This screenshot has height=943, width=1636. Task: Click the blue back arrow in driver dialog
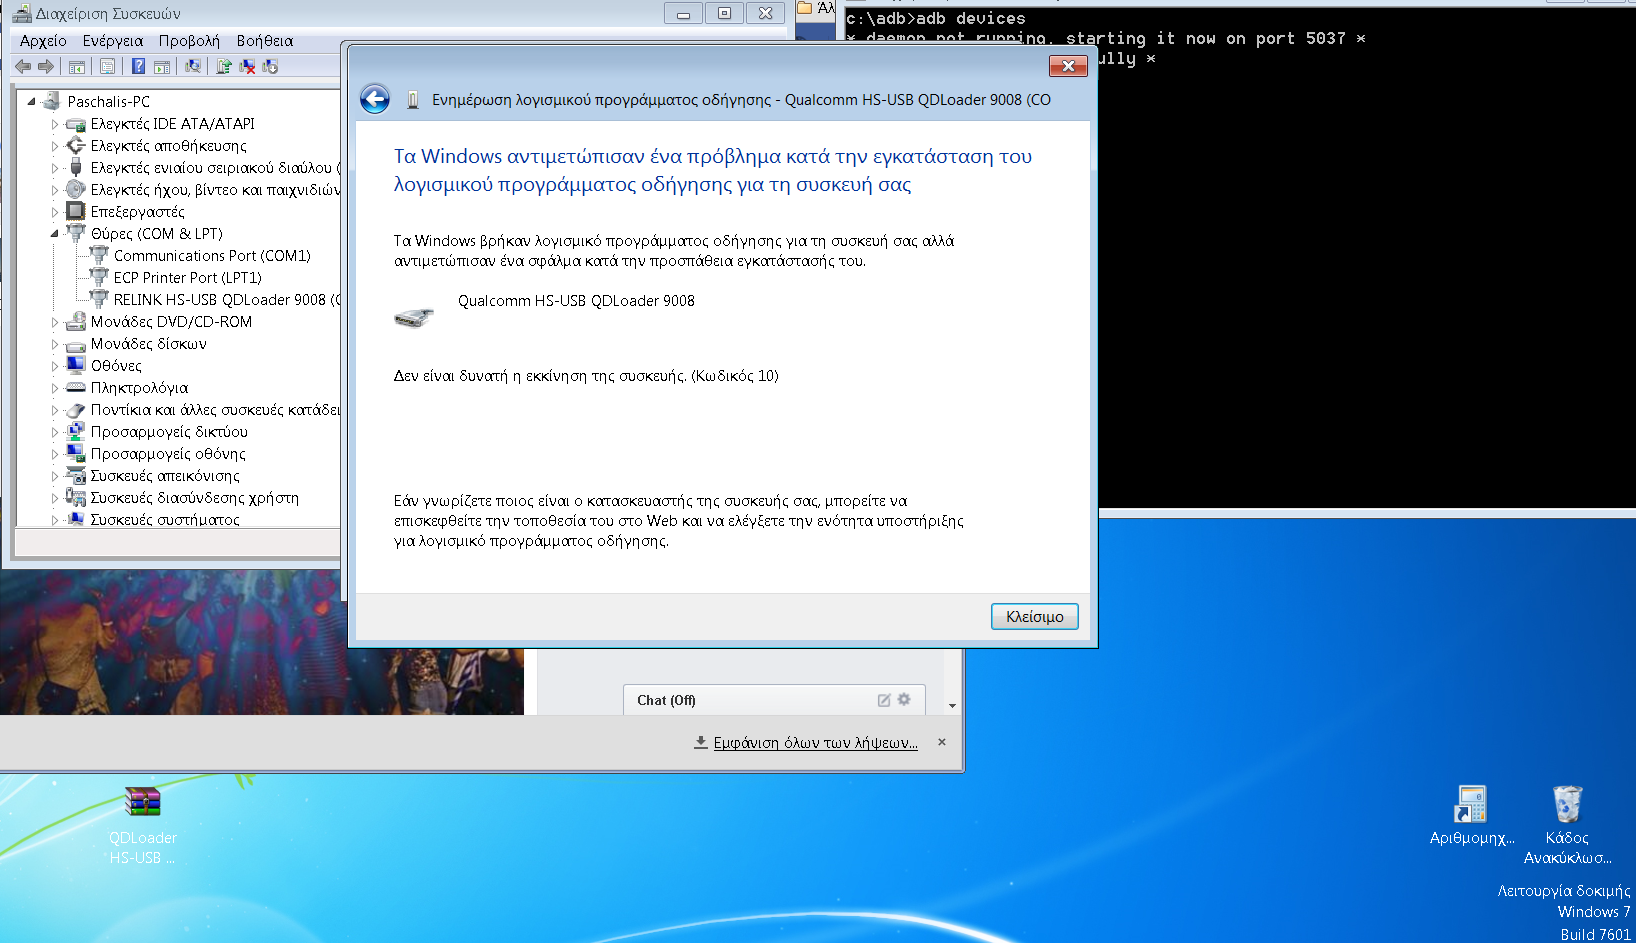point(375,99)
